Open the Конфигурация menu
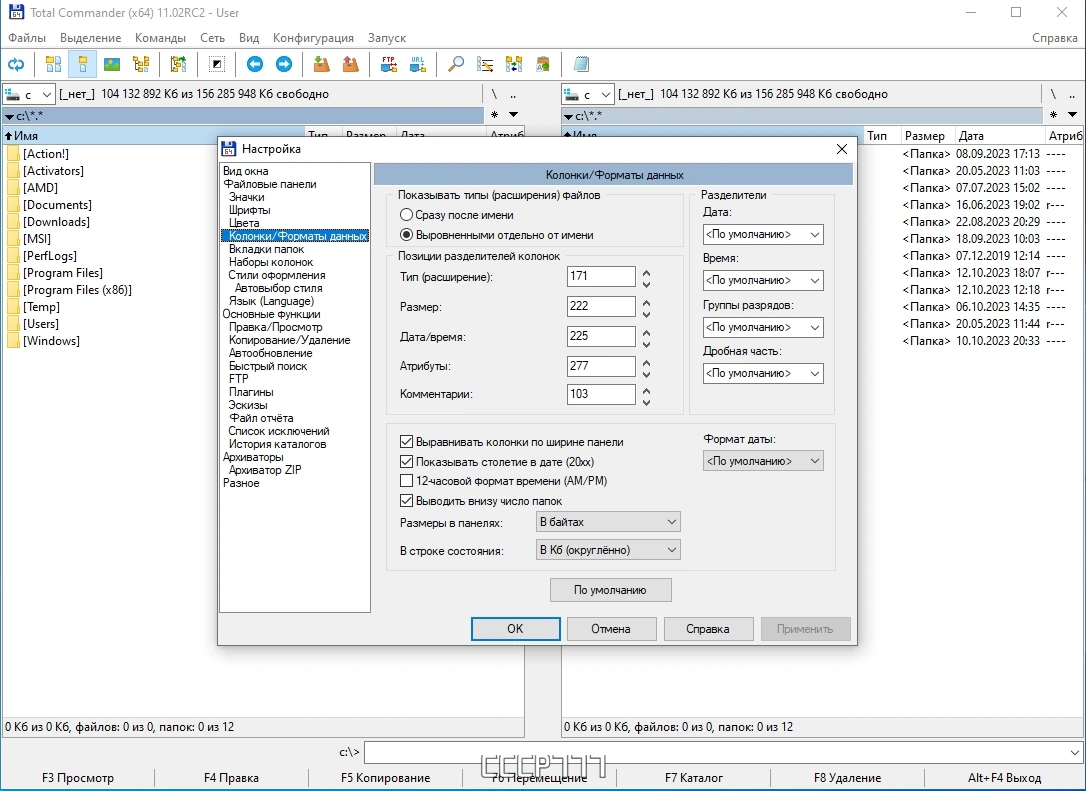The image size is (1086, 791). tap(313, 37)
